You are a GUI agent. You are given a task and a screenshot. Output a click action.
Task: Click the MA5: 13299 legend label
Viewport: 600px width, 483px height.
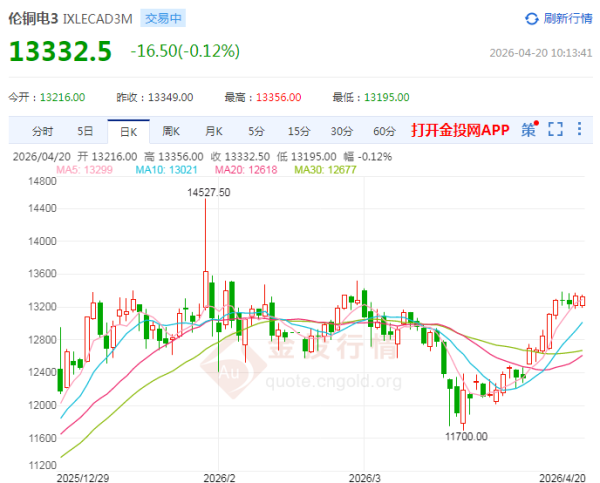coord(84,170)
